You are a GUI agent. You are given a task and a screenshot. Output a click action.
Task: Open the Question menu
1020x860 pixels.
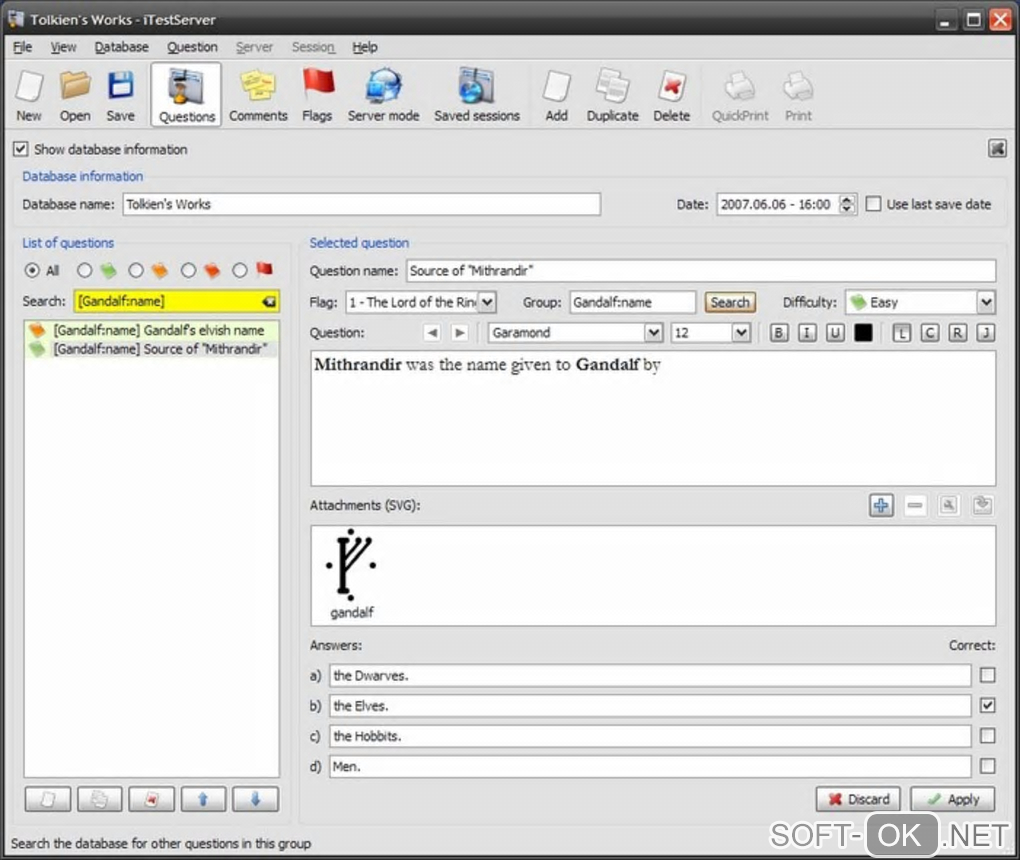(192, 47)
